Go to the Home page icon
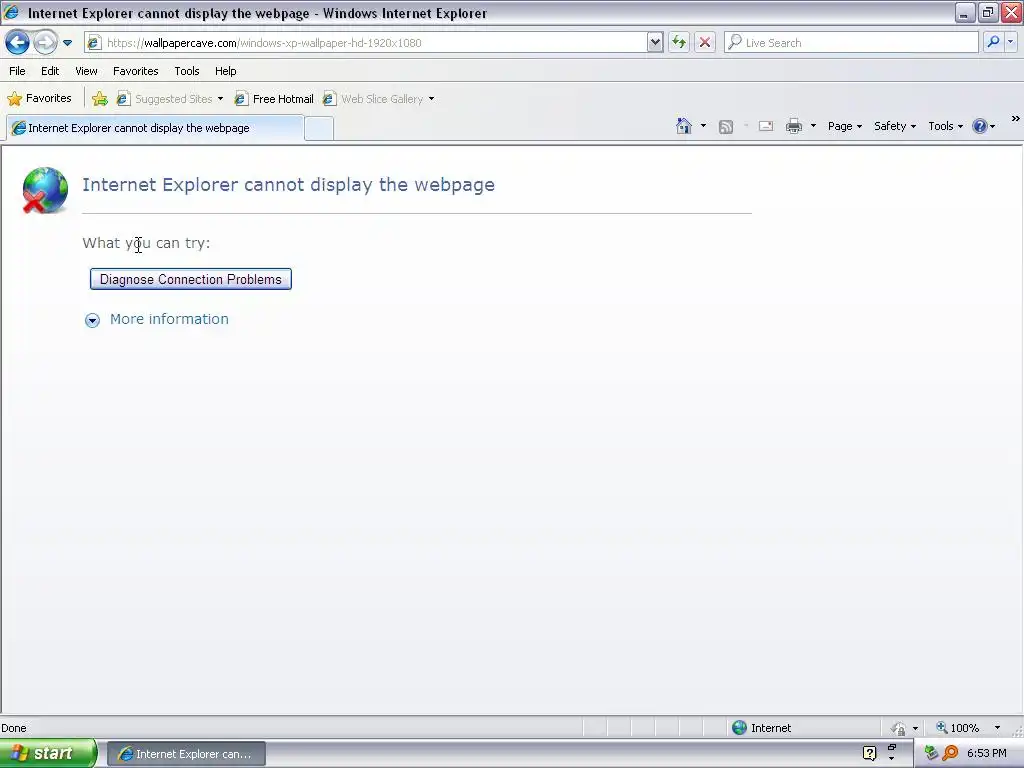 [x=684, y=126]
